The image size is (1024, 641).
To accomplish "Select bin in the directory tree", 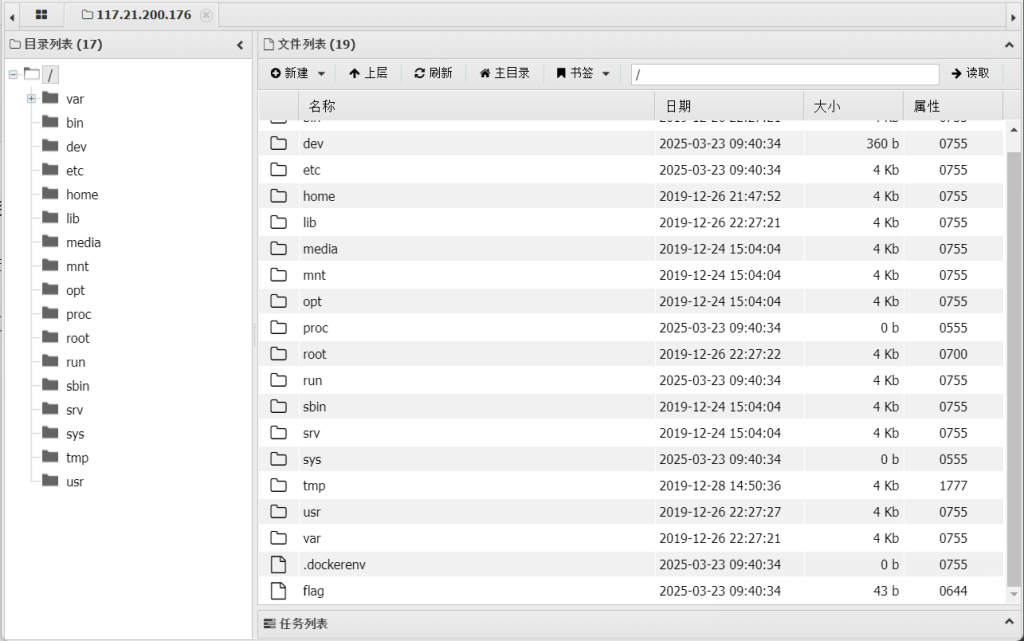I will click(x=74, y=123).
